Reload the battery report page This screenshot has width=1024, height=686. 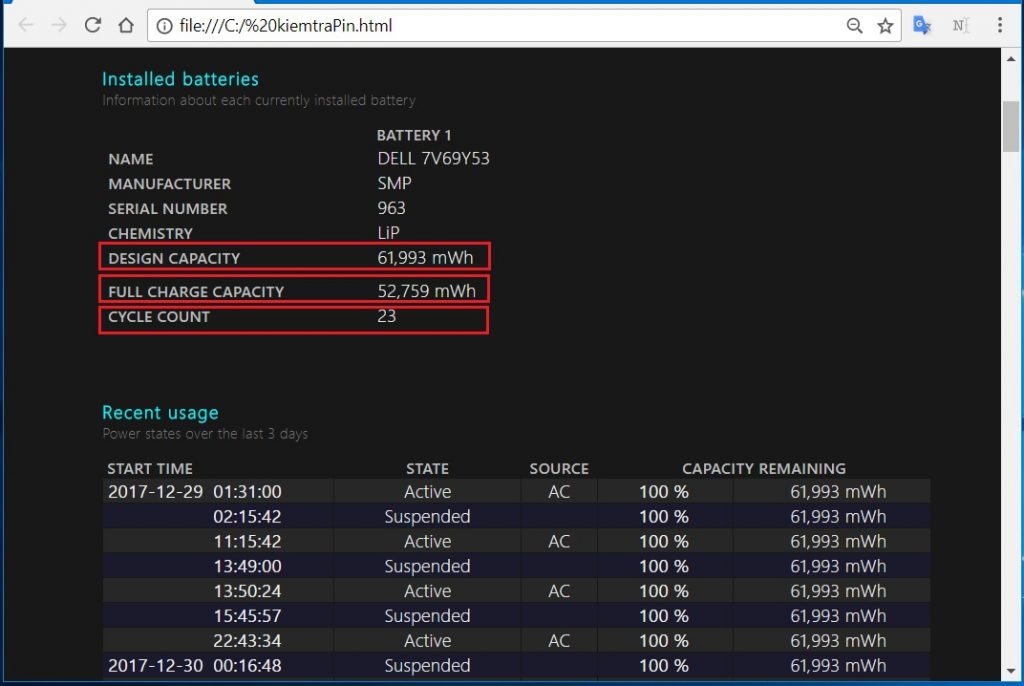92,26
